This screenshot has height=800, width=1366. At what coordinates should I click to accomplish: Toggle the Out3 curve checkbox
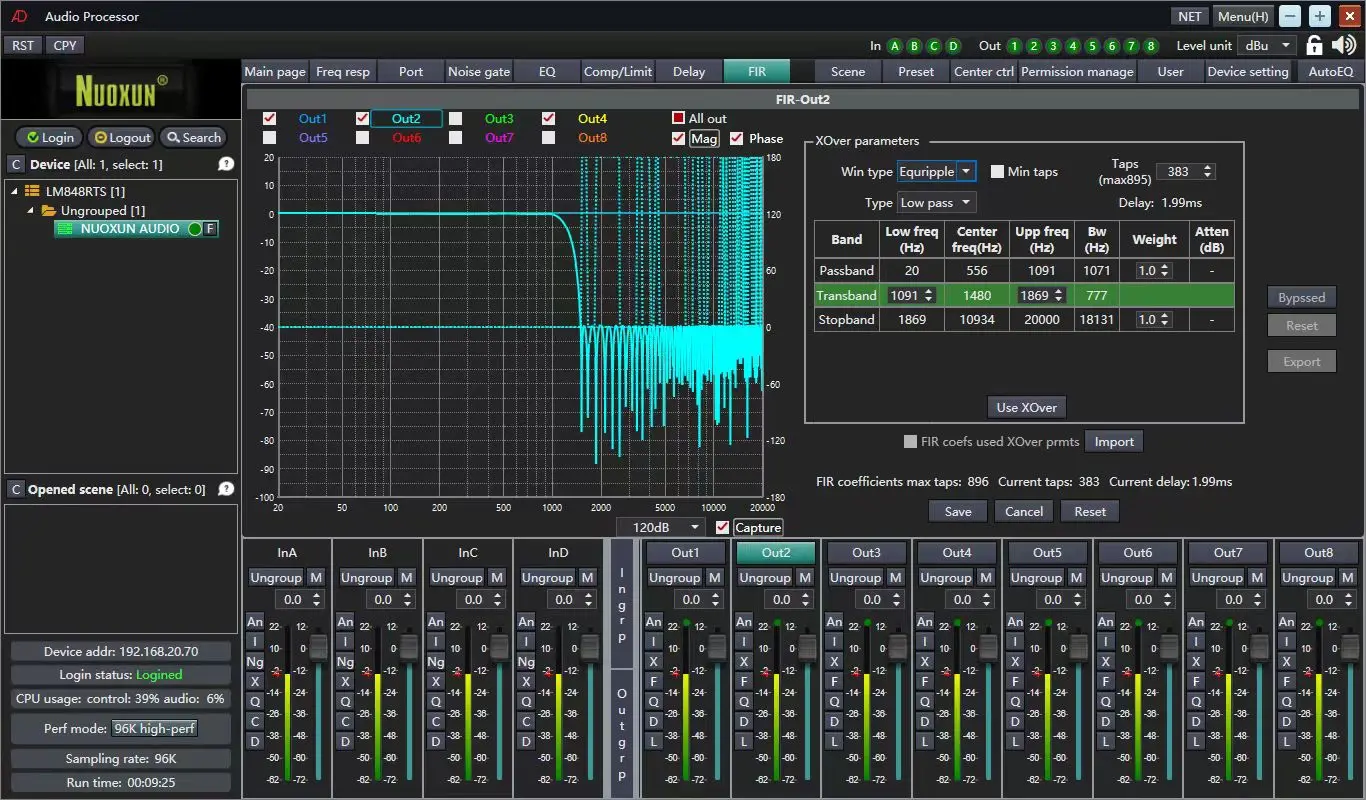(x=456, y=118)
